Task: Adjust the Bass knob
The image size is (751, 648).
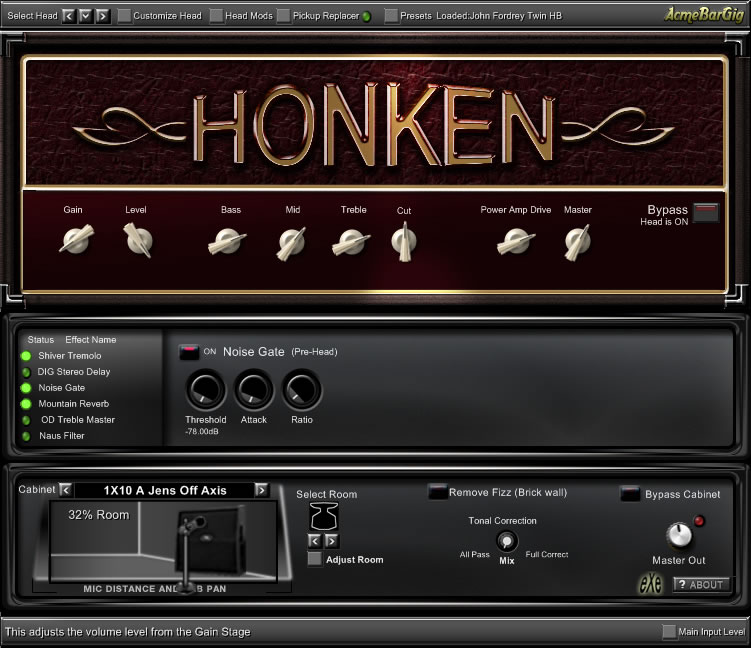Action: pos(227,241)
